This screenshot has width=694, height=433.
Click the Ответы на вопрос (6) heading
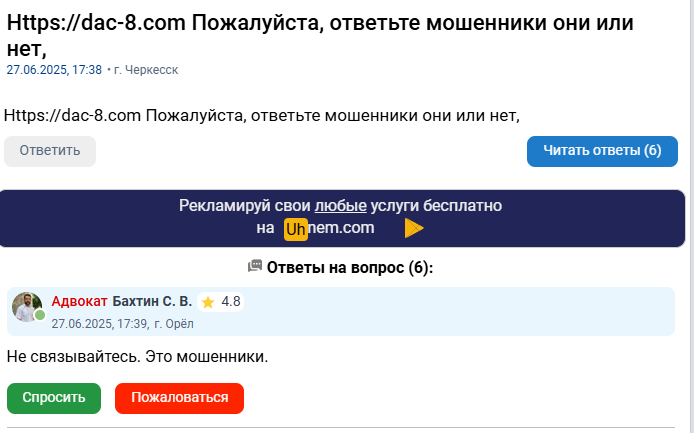[350, 267]
